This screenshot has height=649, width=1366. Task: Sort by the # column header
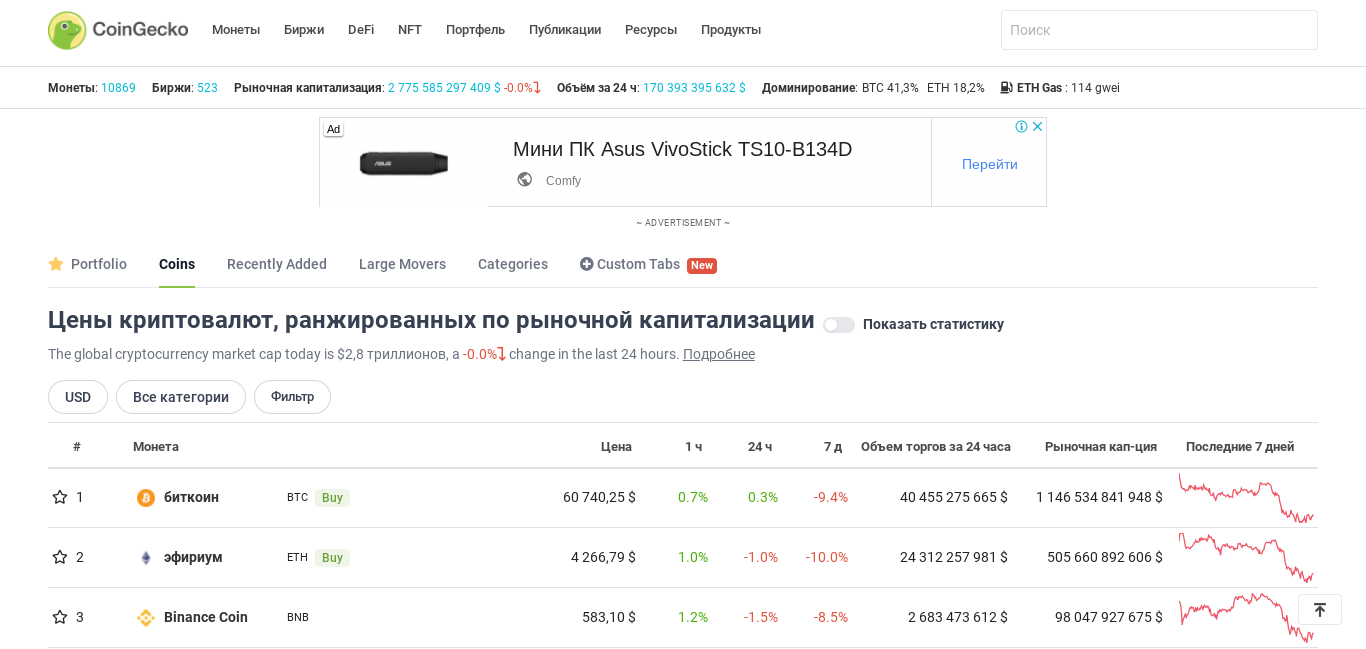click(x=77, y=446)
